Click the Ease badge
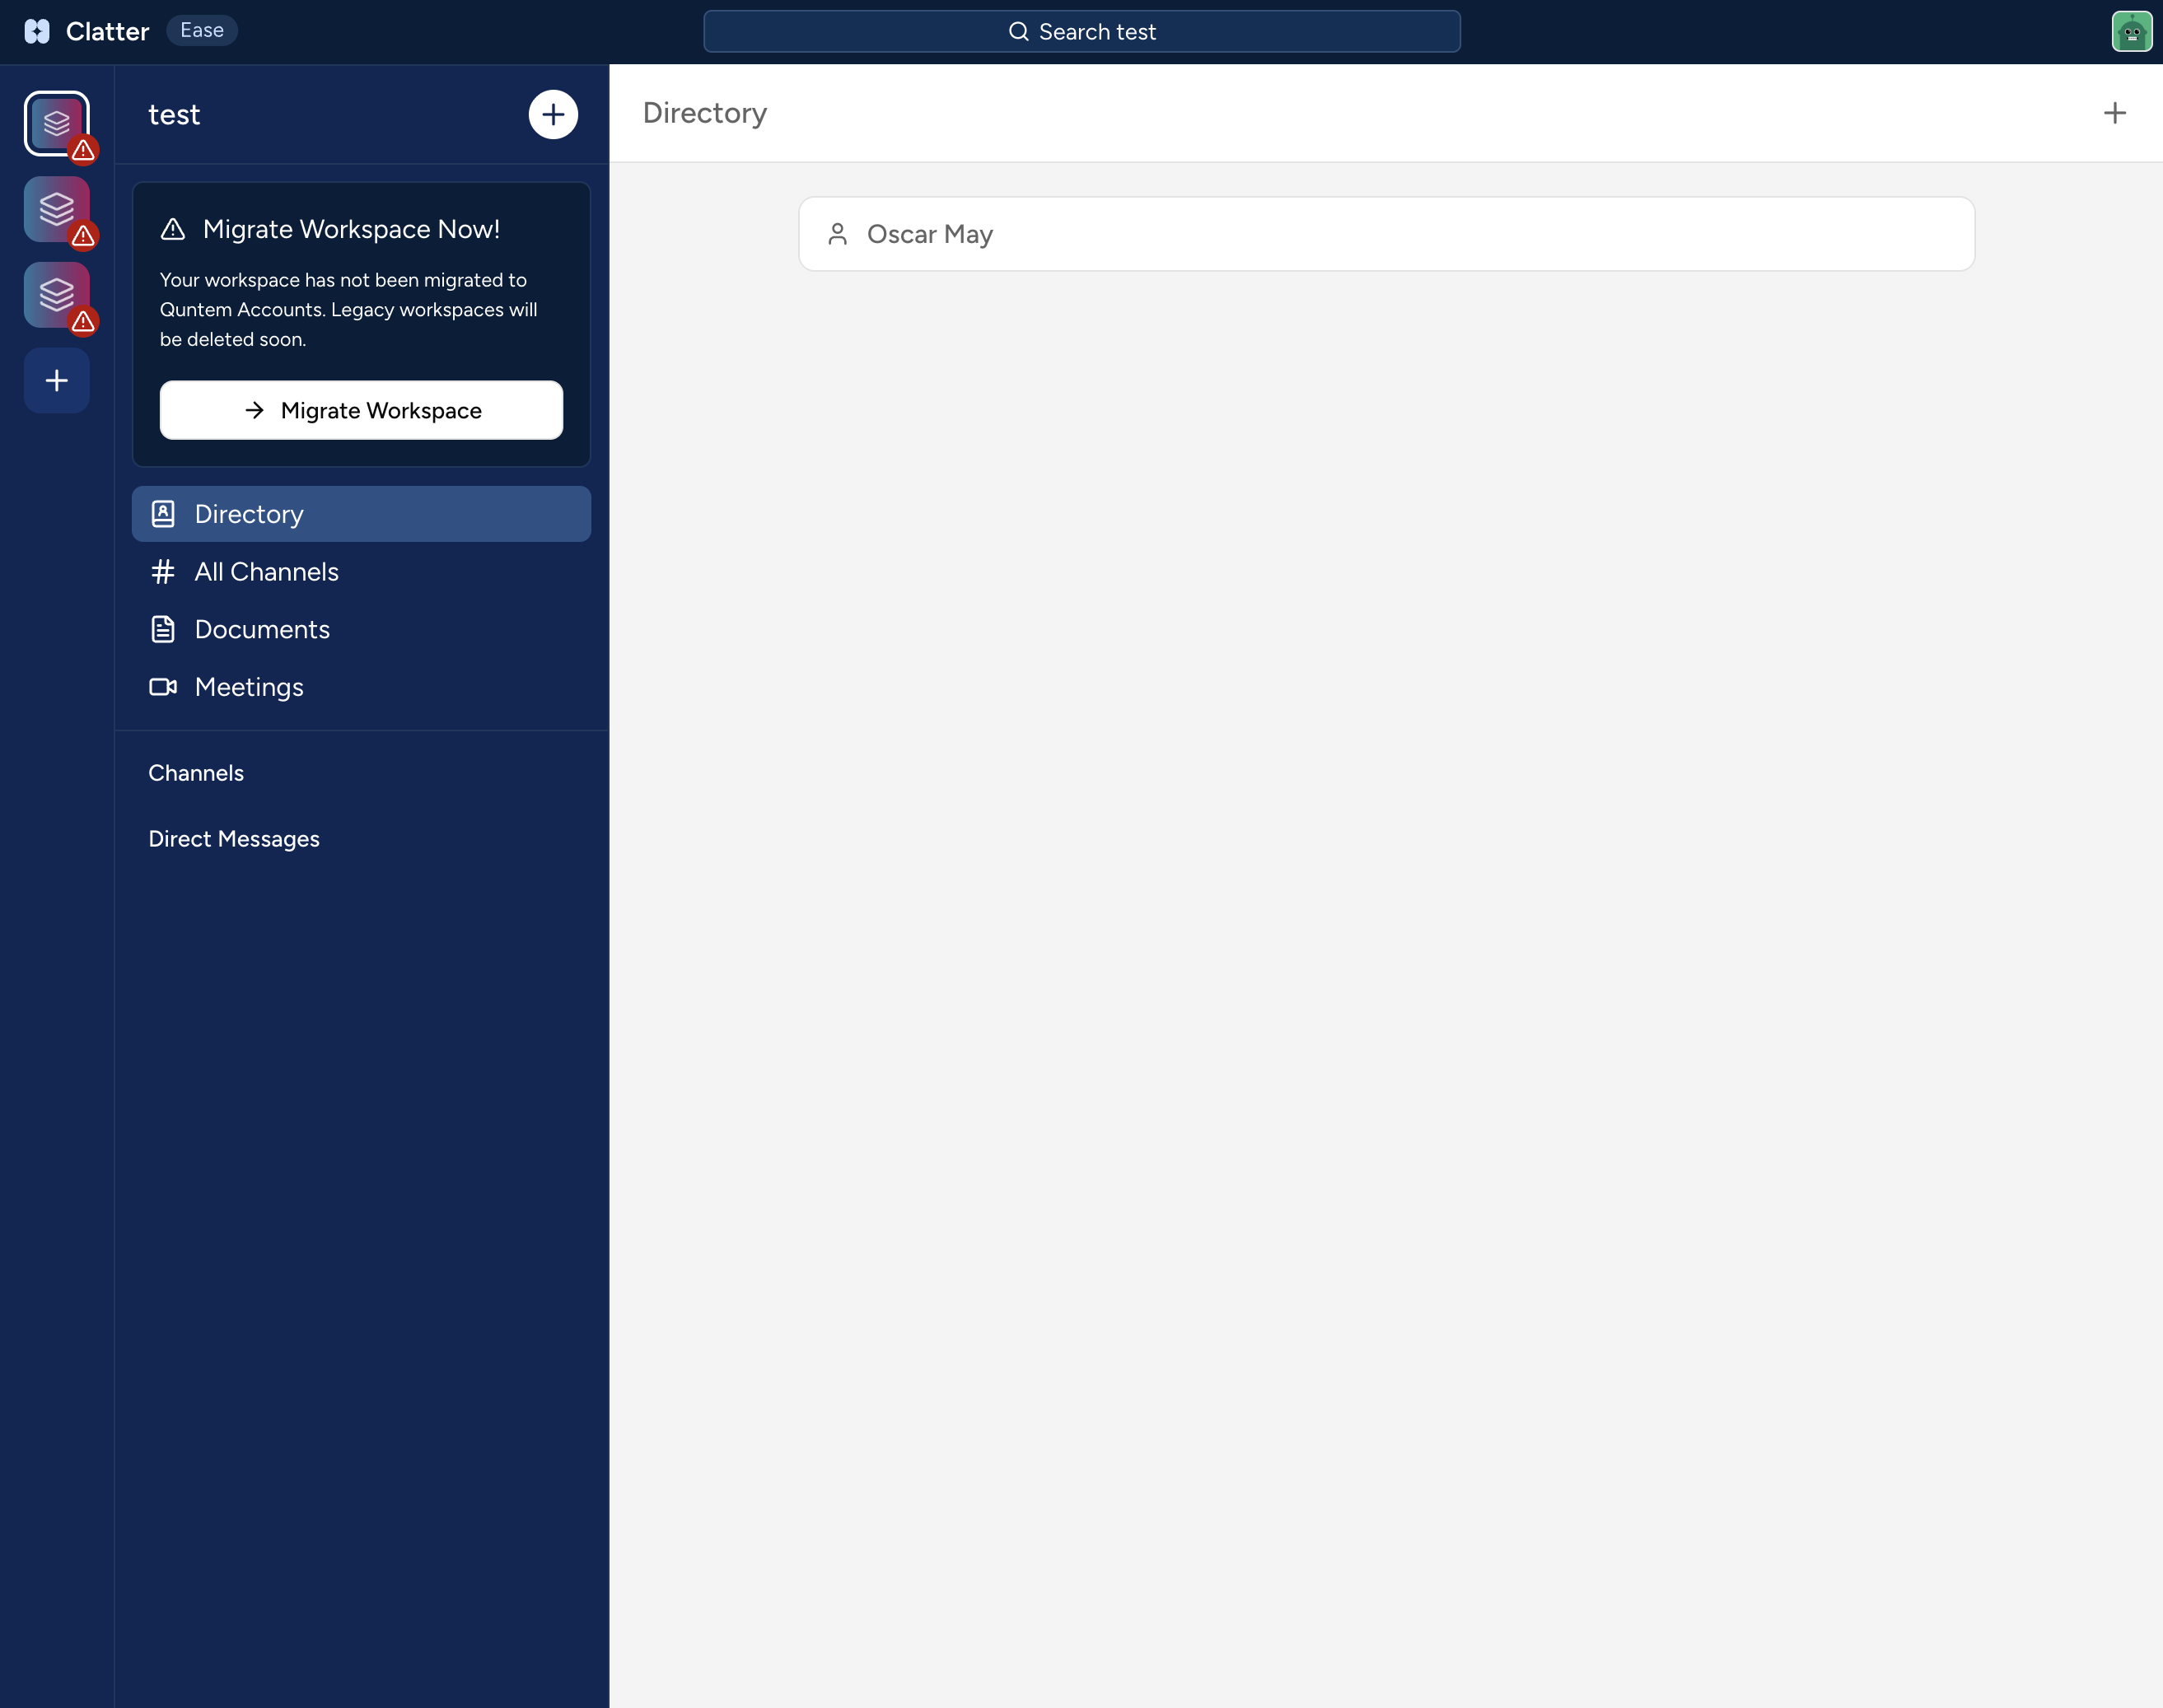The height and width of the screenshot is (1708, 2163). point(201,30)
